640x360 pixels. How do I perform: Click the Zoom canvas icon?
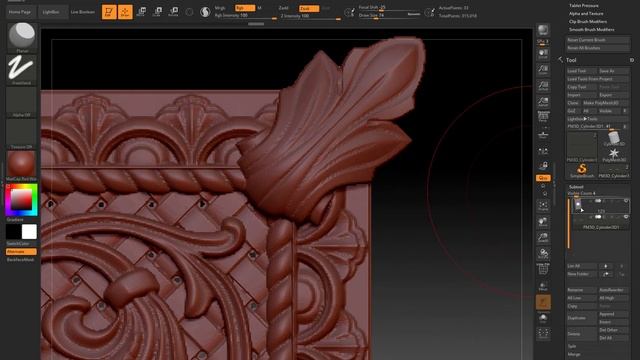(543, 70)
